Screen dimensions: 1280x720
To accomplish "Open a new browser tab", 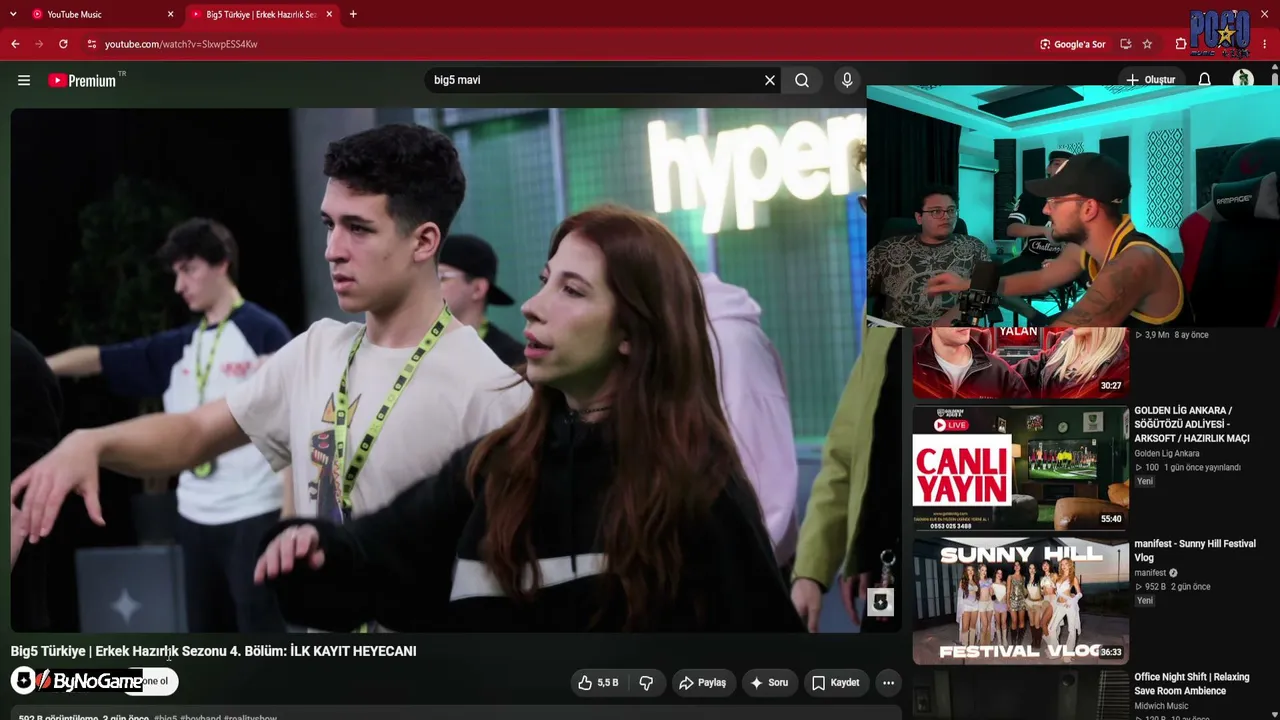I will 353,15.
